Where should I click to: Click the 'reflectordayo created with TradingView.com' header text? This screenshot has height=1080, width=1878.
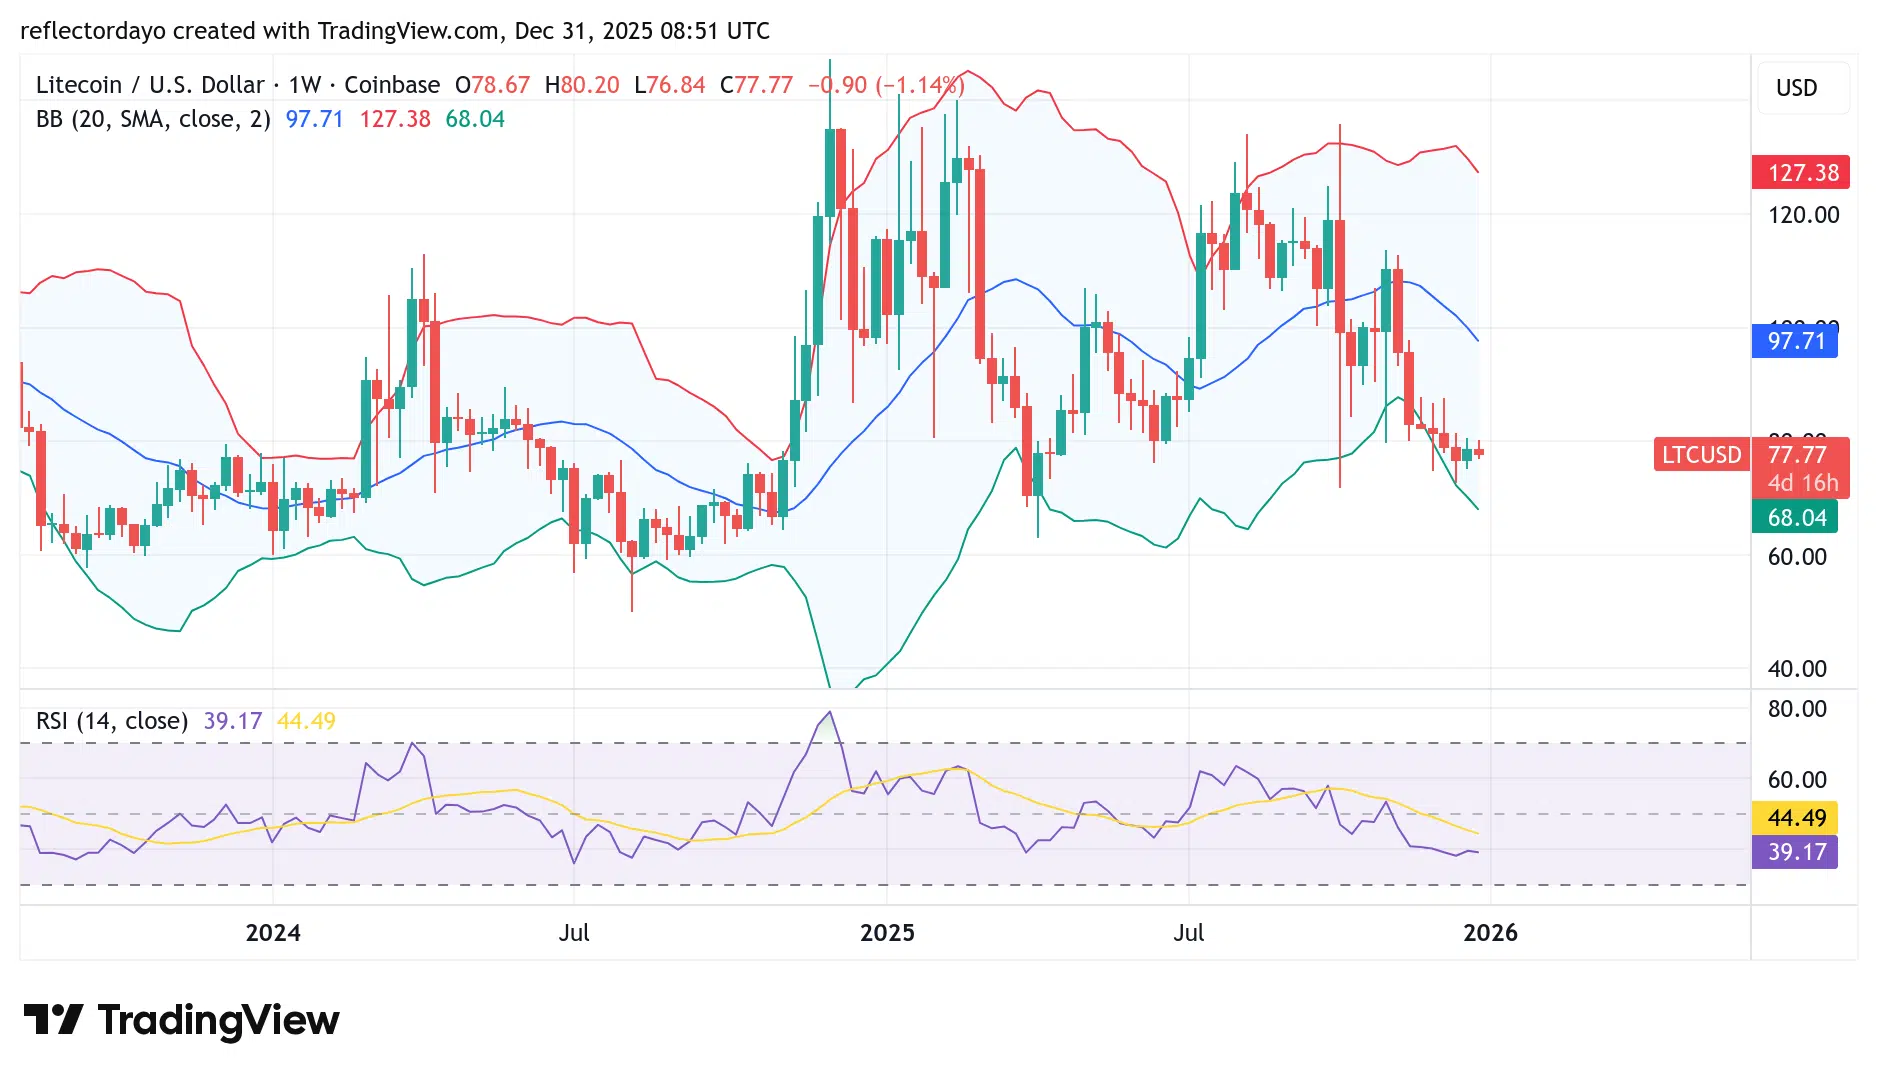260,31
